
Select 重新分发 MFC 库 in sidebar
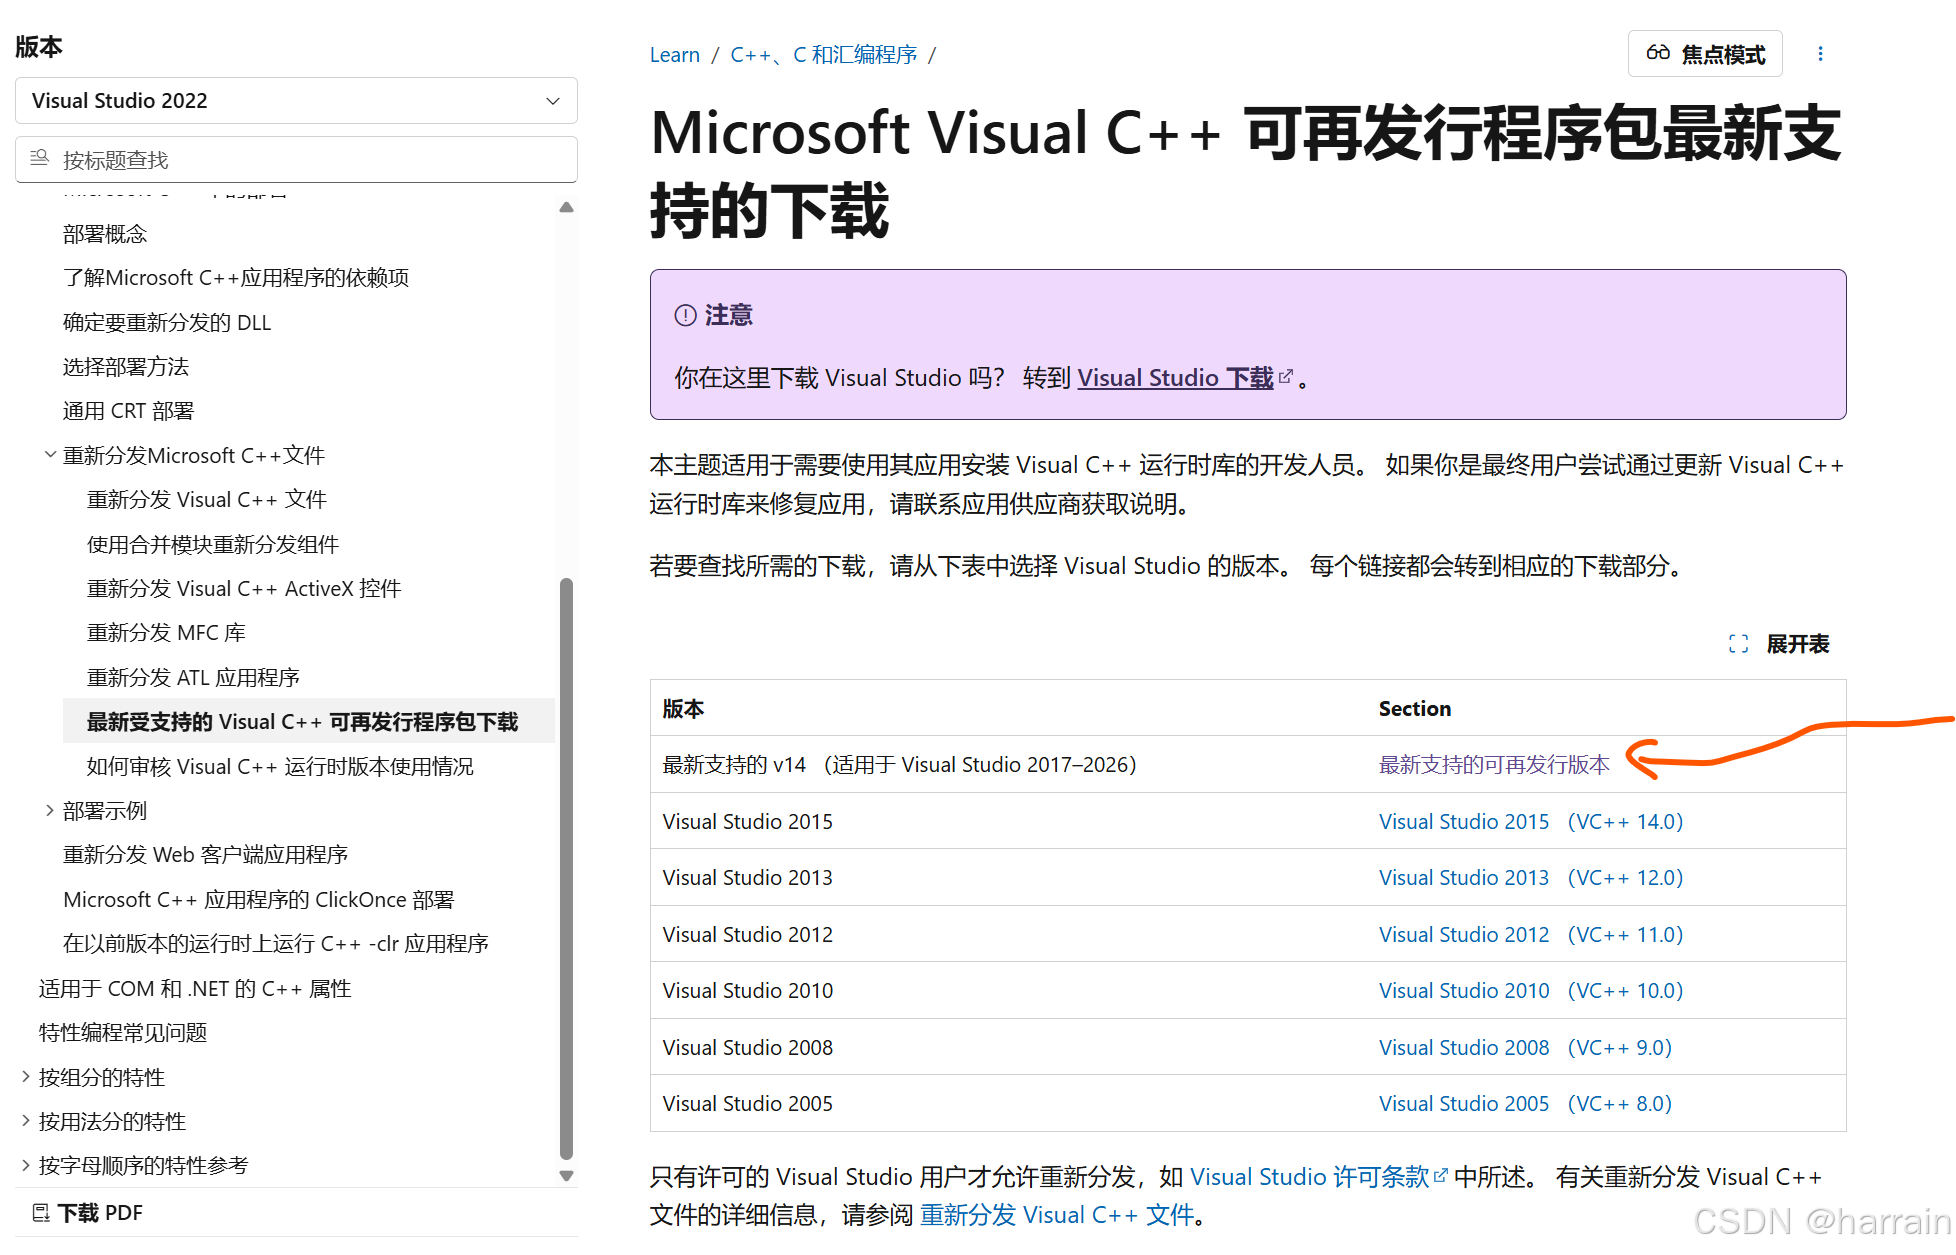pyautogui.click(x=166, y=633)
